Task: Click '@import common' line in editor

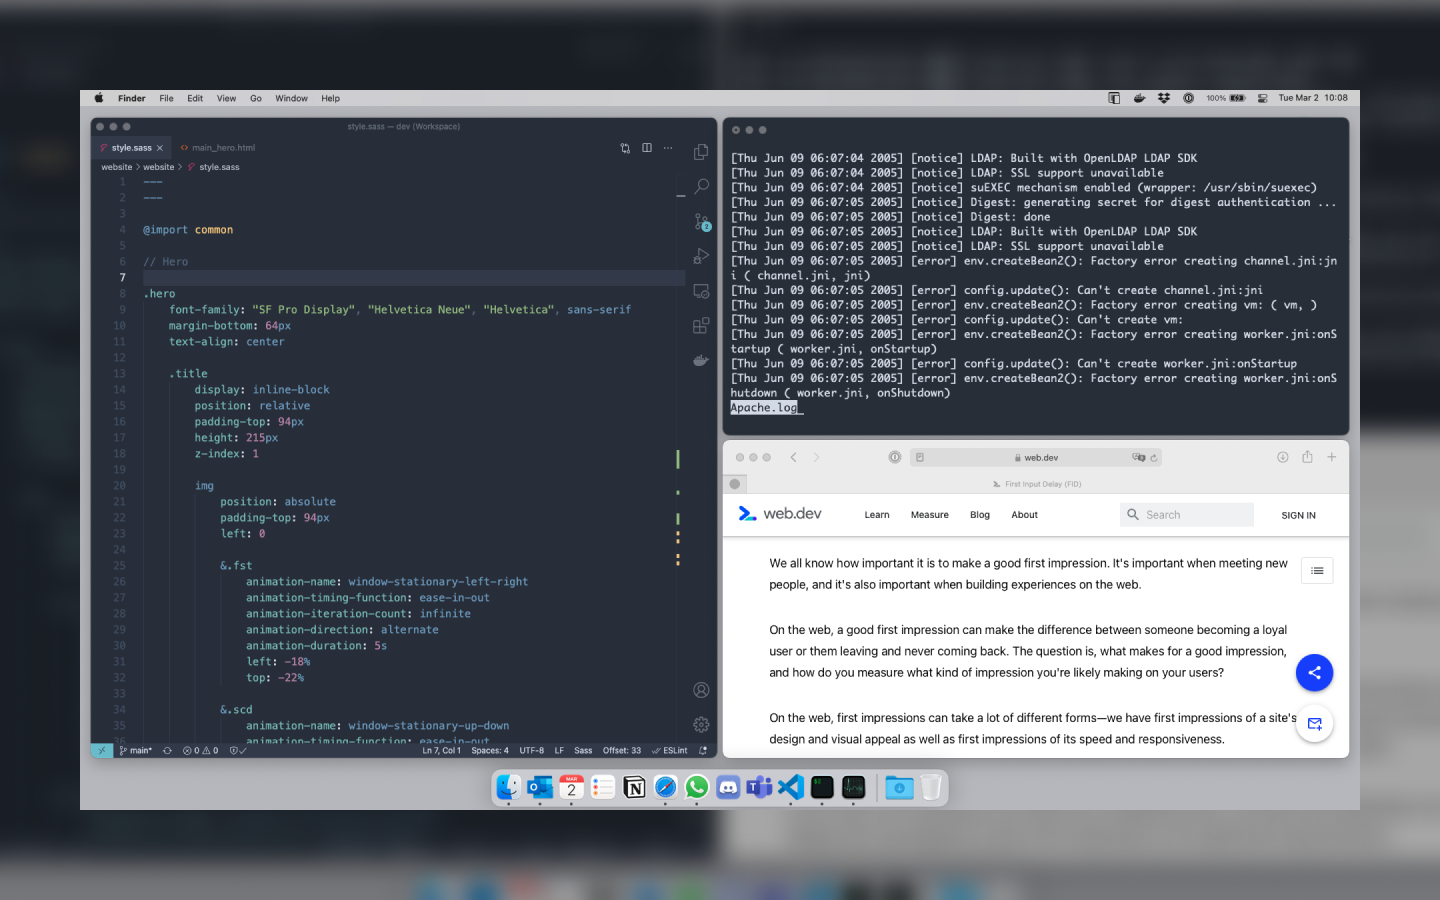Action: click(x=188, y=230)
